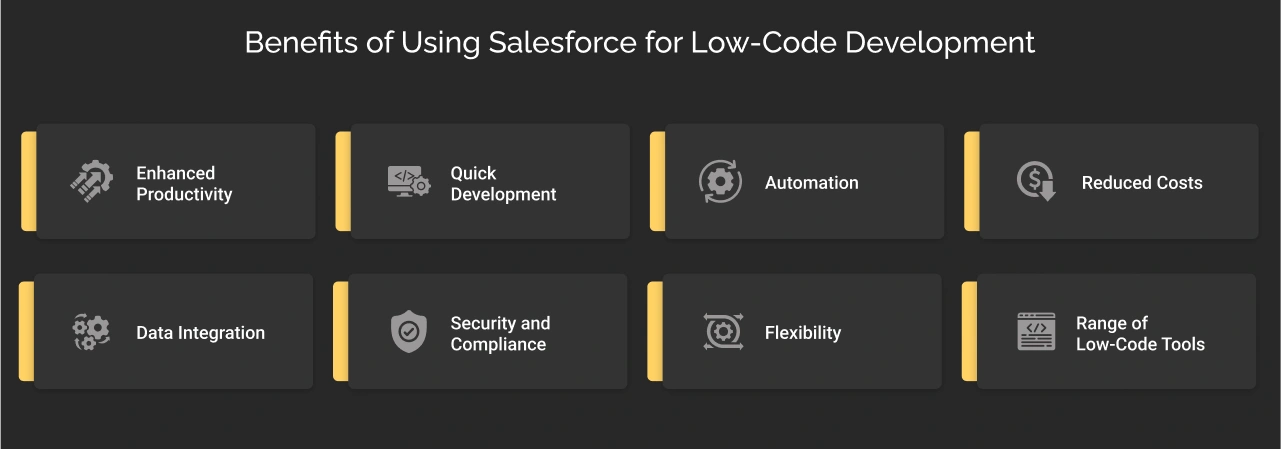Click the Reduced Costs dollar icon
Screen dimensions: 1281x449
pyautogui.click(x=1036, y=182)
